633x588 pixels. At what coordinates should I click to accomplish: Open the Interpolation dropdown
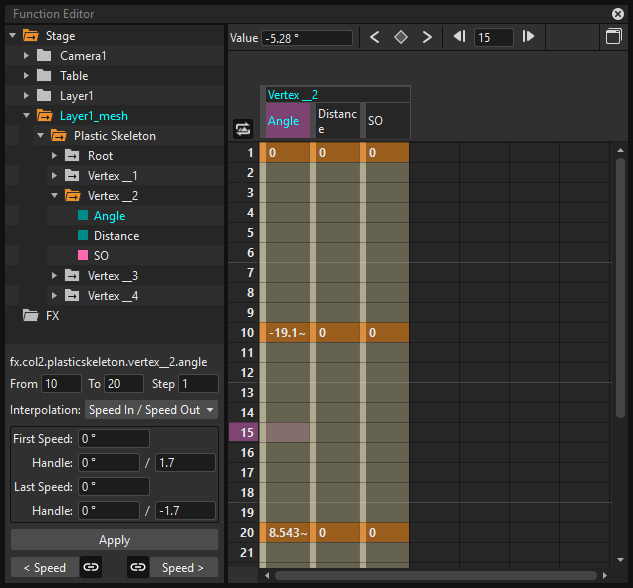coord(151,410)
